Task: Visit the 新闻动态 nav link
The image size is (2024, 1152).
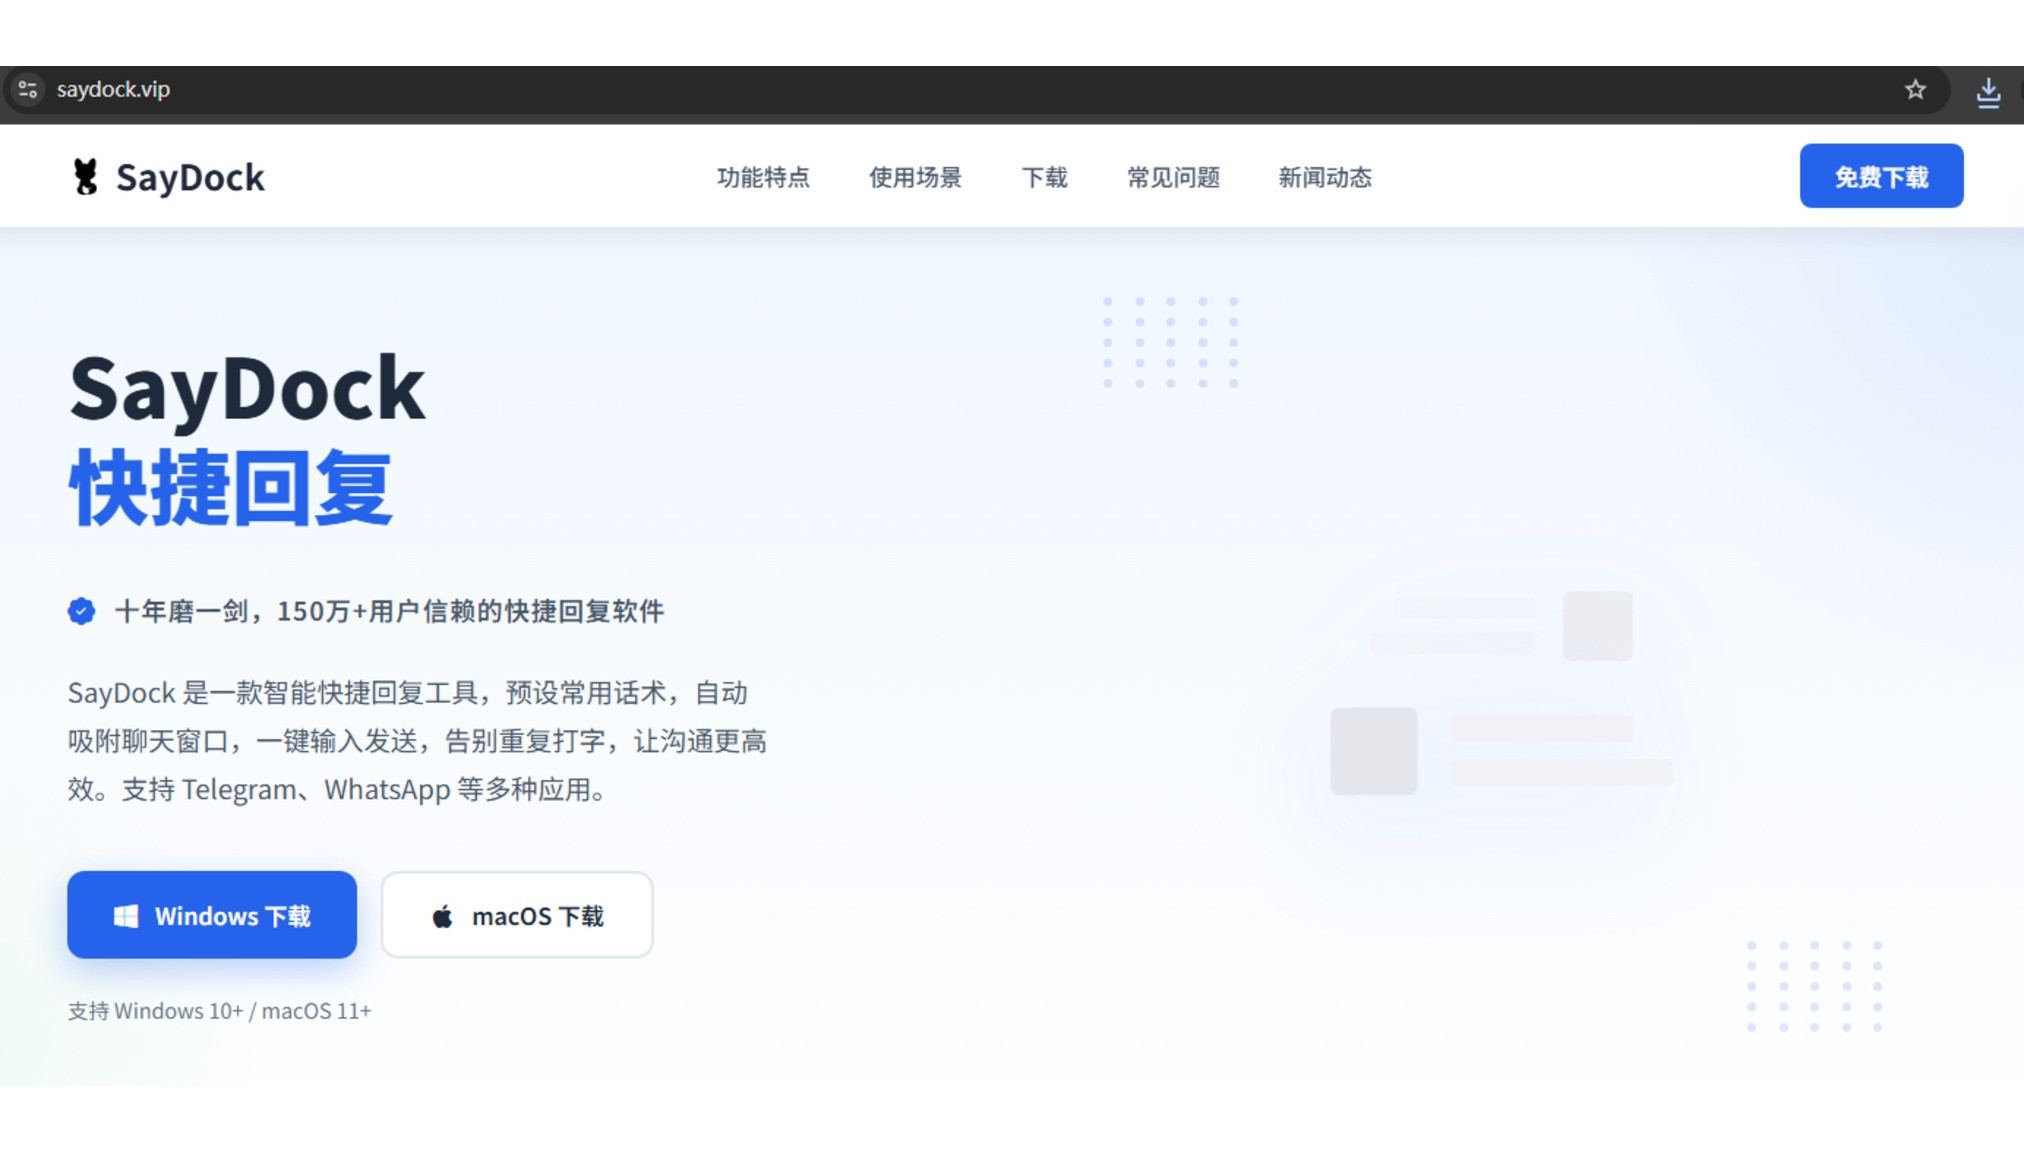Action: tap(1325, 178)
